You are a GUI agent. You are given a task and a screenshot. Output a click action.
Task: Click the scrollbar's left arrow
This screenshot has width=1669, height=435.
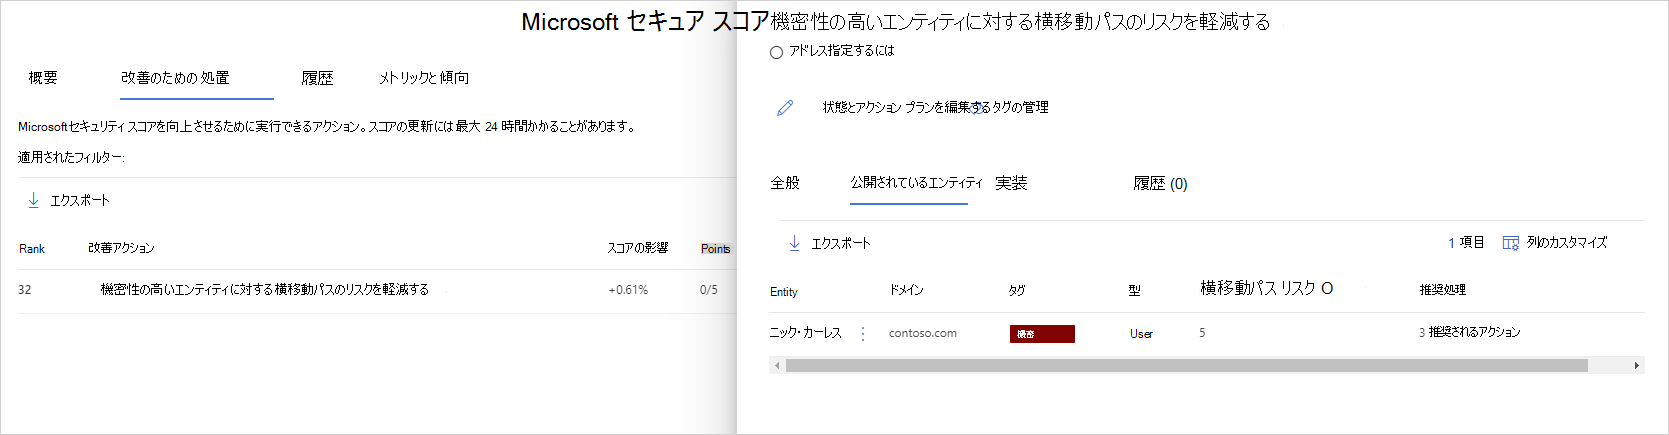[x=777, y=366]
